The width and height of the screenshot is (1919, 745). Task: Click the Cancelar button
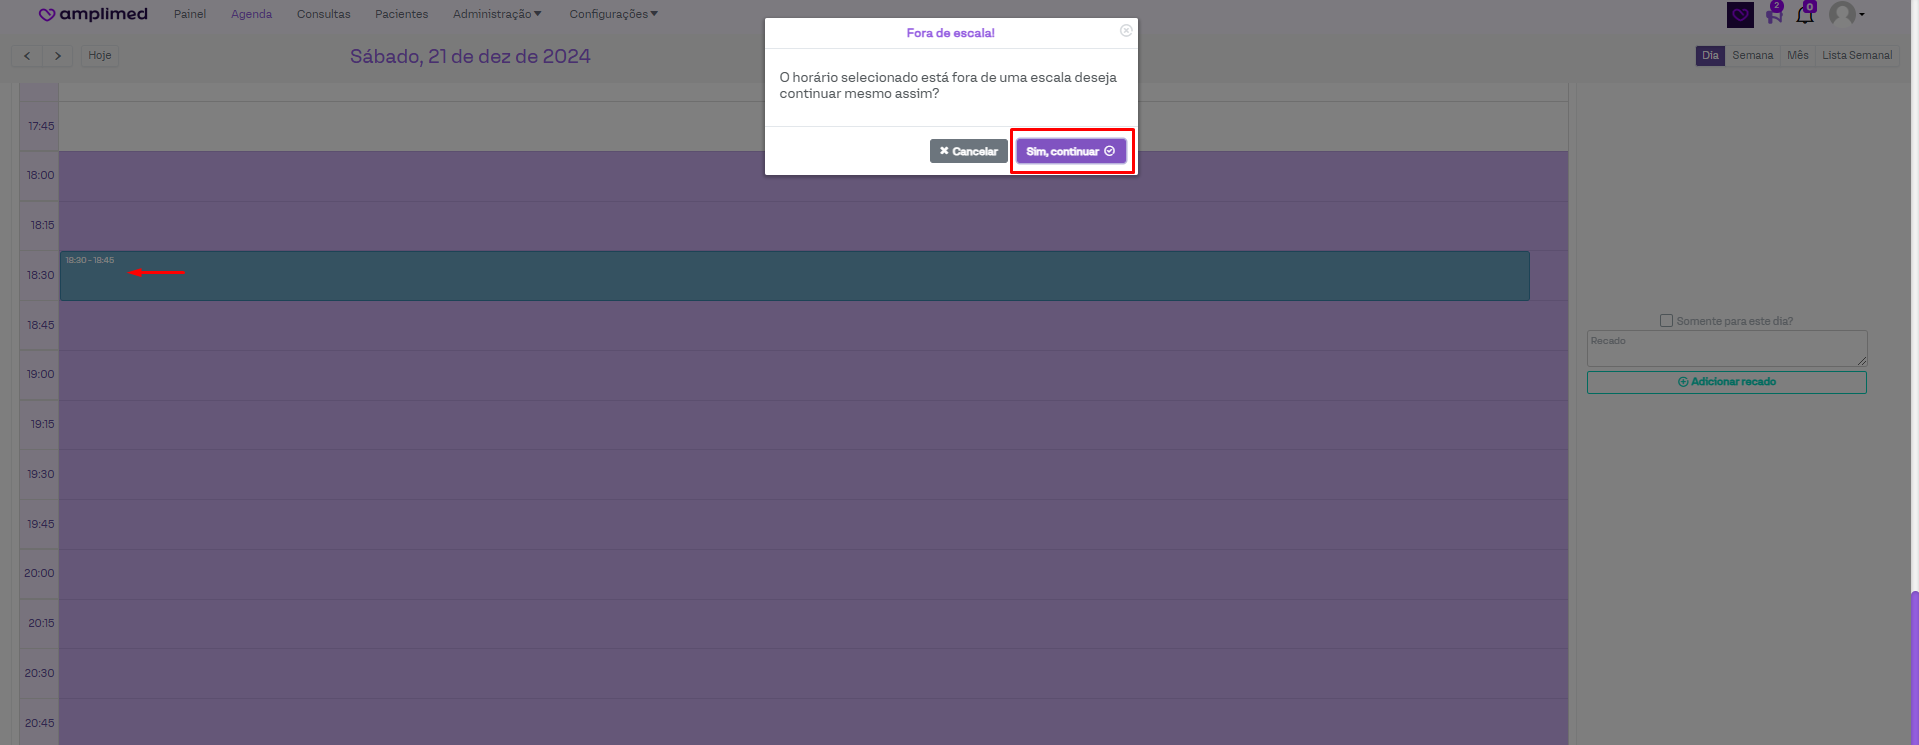pyautogui.click(x=968, y=151)
